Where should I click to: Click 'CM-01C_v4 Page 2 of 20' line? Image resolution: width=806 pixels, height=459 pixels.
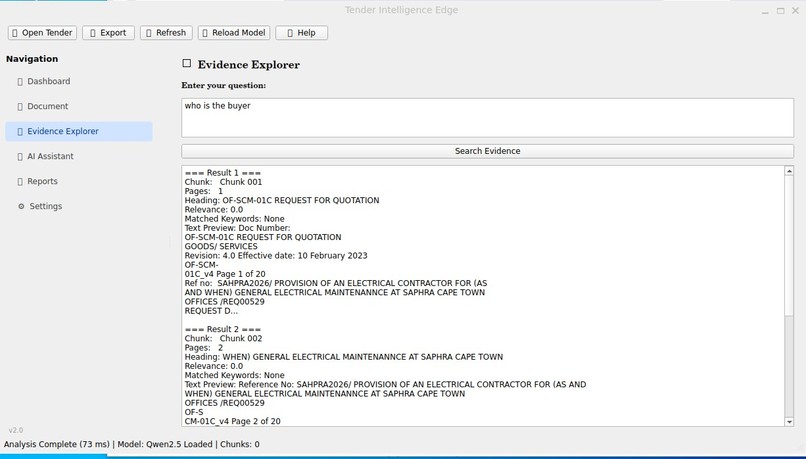pos(232,421)
